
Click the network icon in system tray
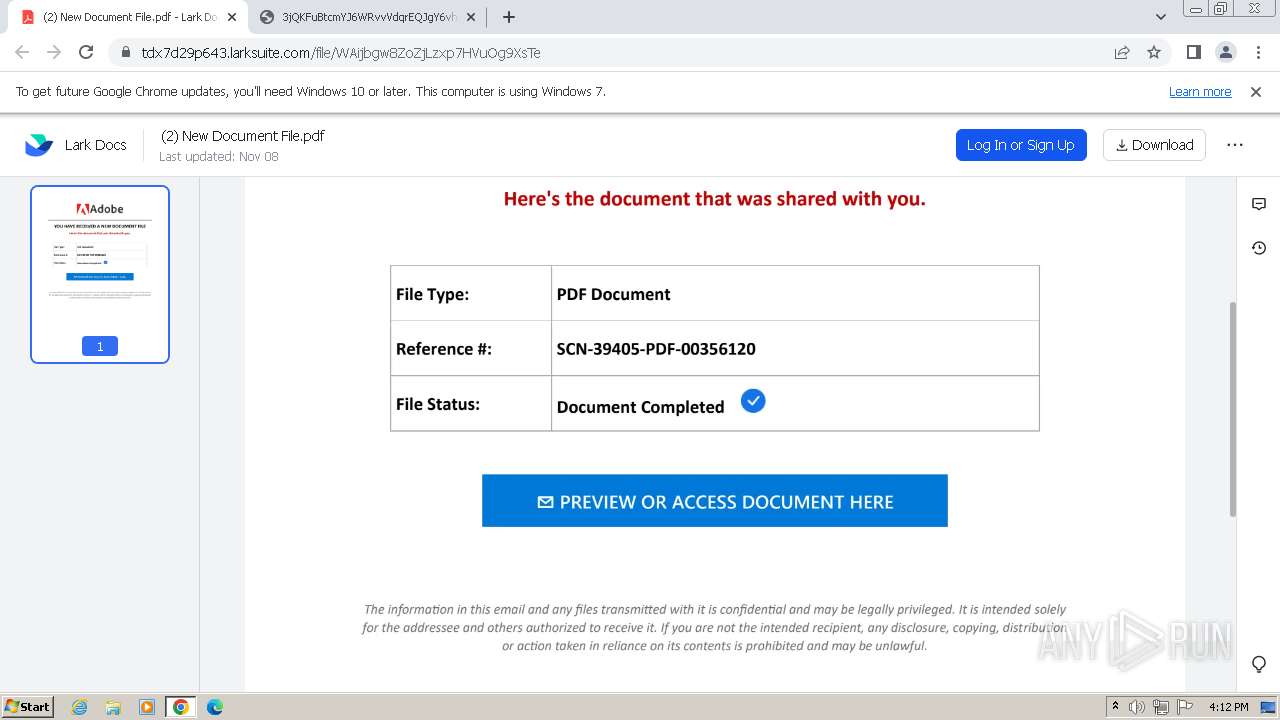click(1161, 707)
